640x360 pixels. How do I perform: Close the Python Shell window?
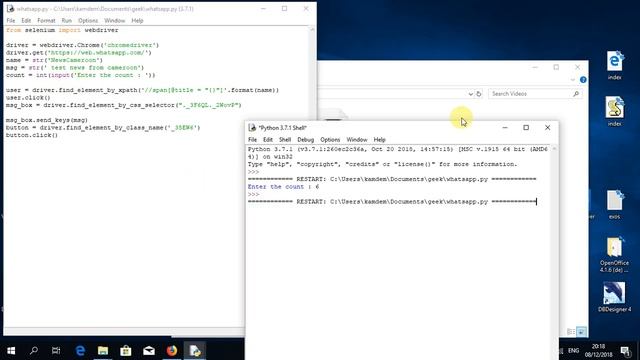[547, 128]
